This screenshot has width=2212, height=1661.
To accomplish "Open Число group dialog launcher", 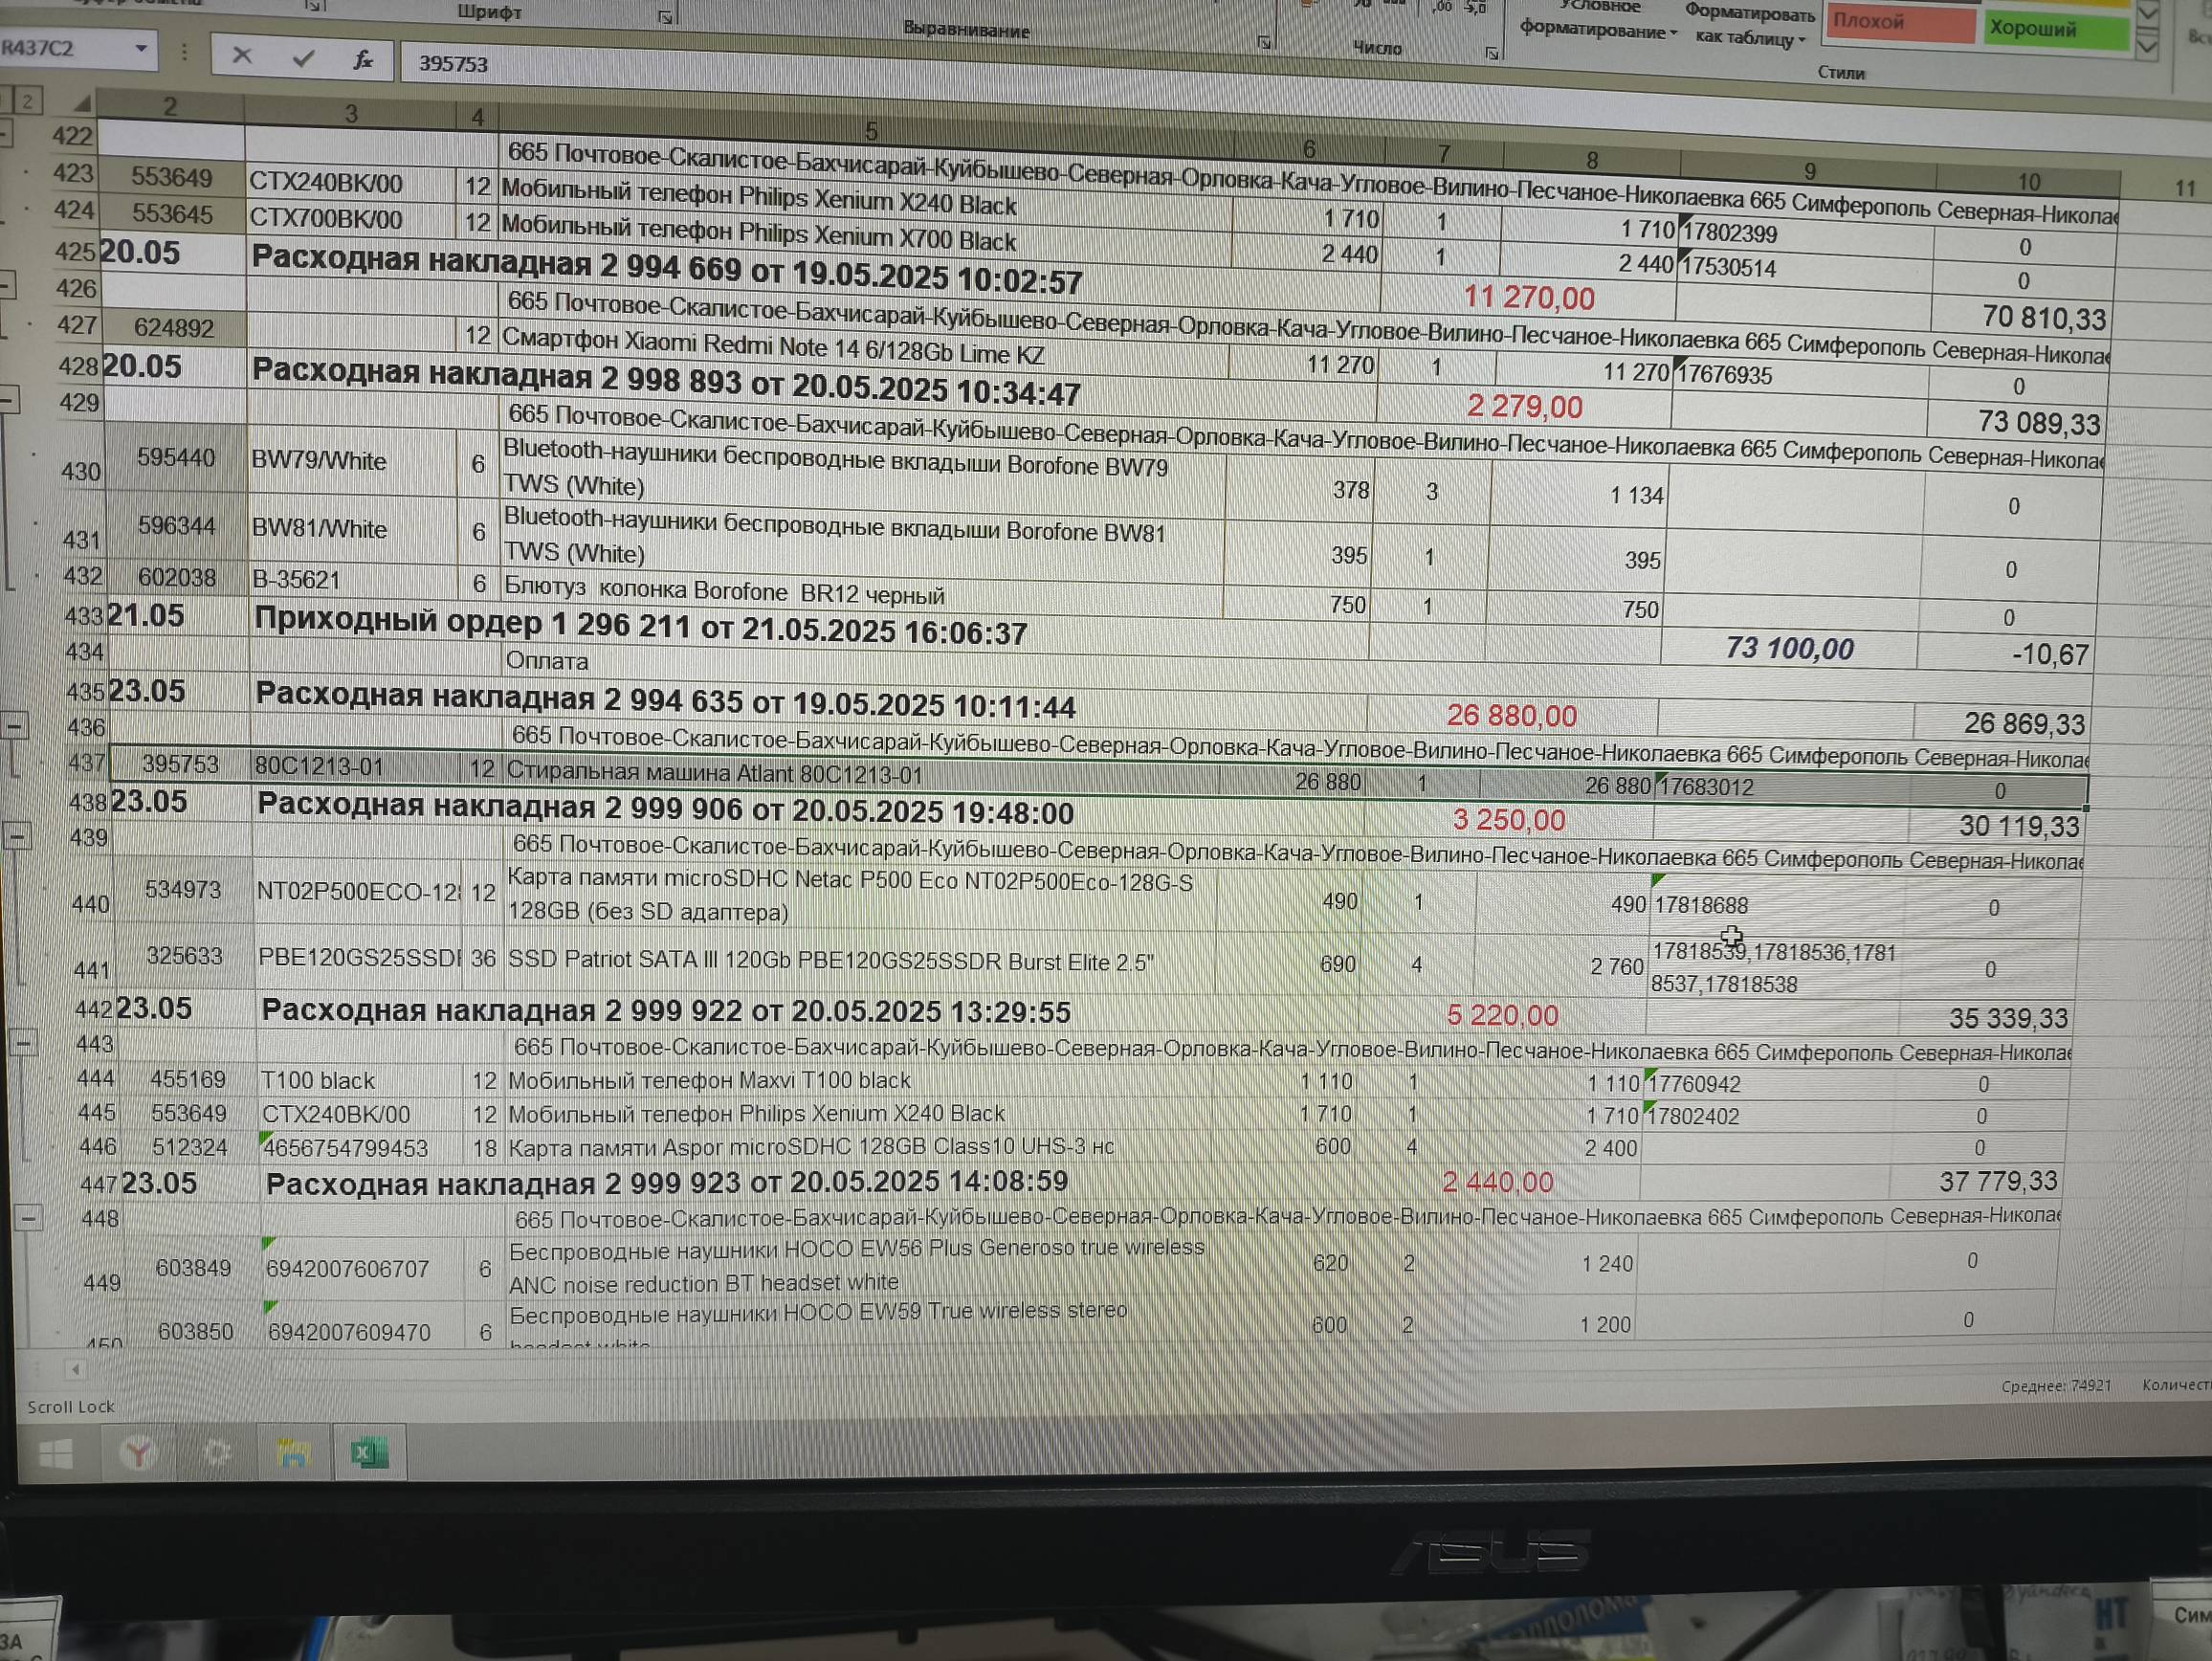I will [x=1491, y=53].
